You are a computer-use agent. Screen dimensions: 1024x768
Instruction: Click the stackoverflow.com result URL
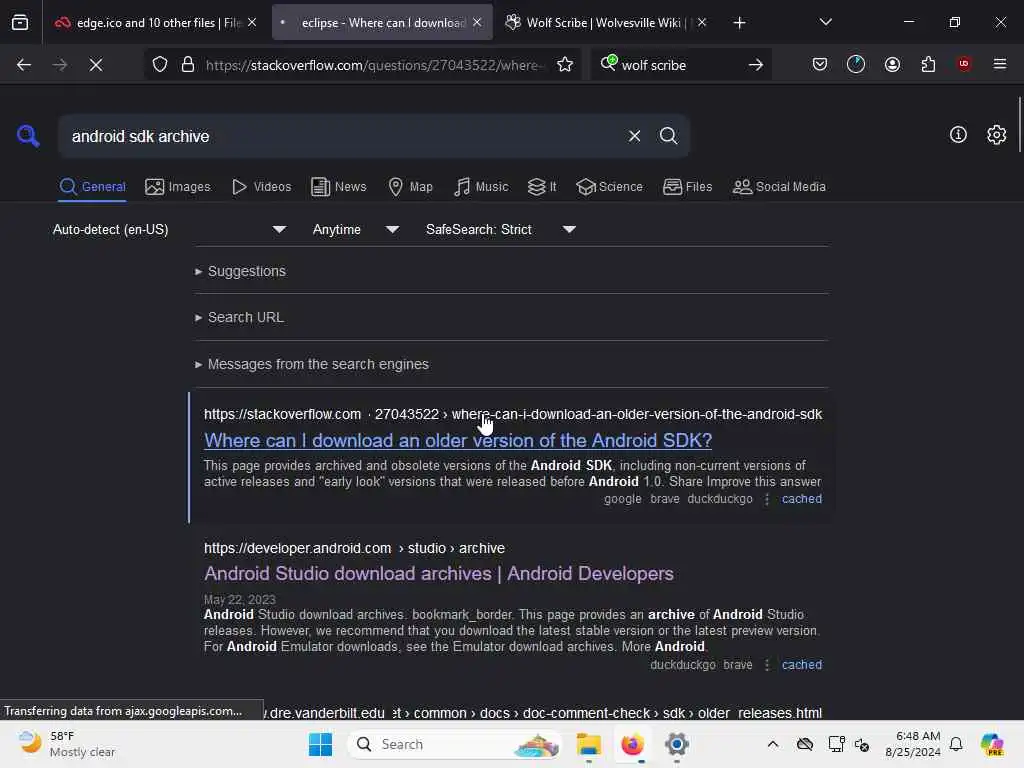click(x=513, y=414)
